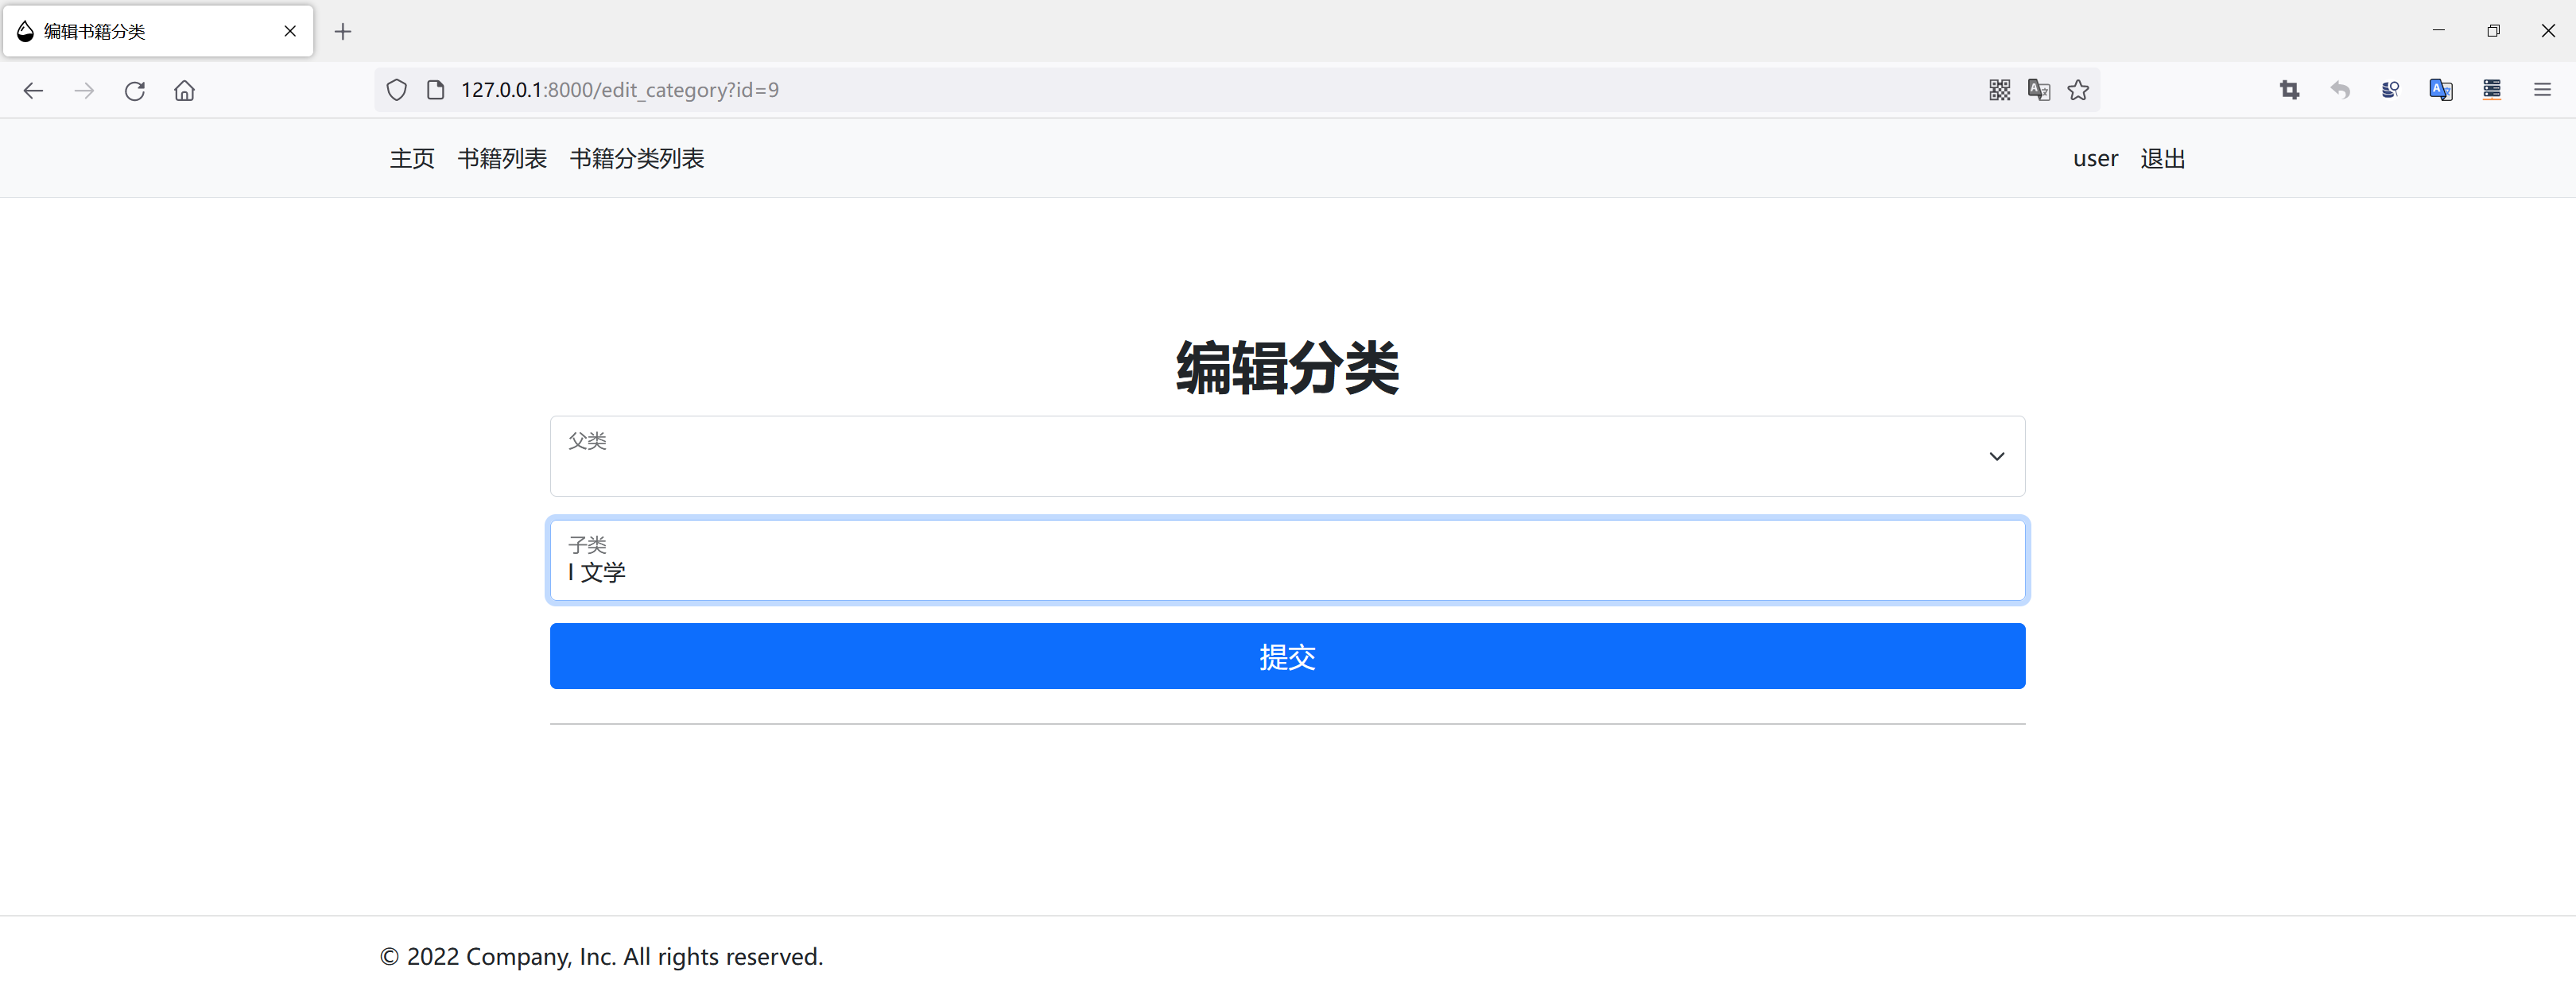Click the 编辑分类 heading text
The image size is (2576, 995).
[1287, 368]
